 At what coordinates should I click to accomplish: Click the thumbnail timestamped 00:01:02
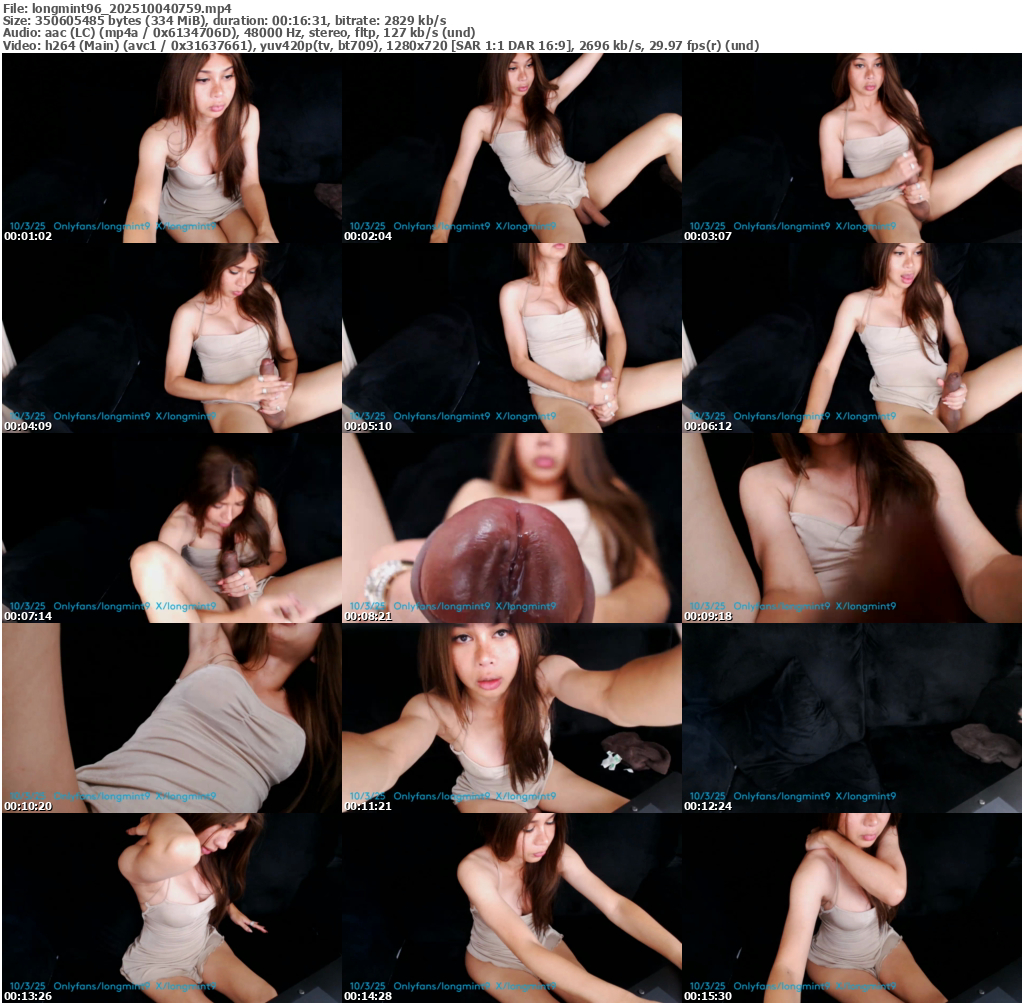171,147
